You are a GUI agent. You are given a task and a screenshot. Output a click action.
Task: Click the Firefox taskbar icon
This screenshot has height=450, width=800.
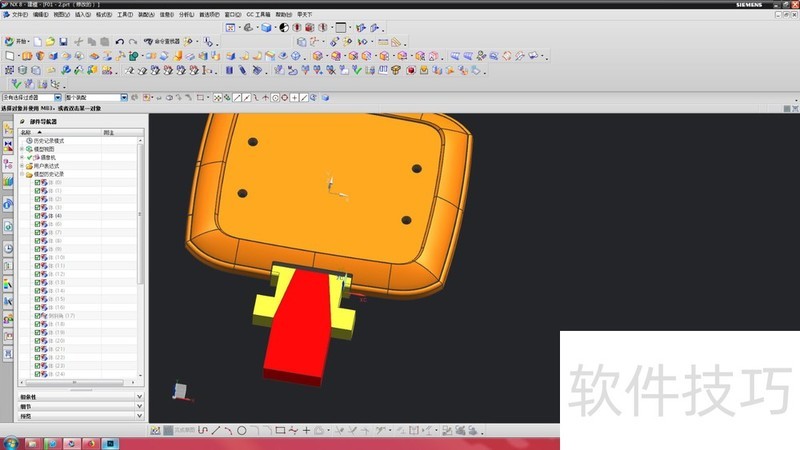coord(91,443)
